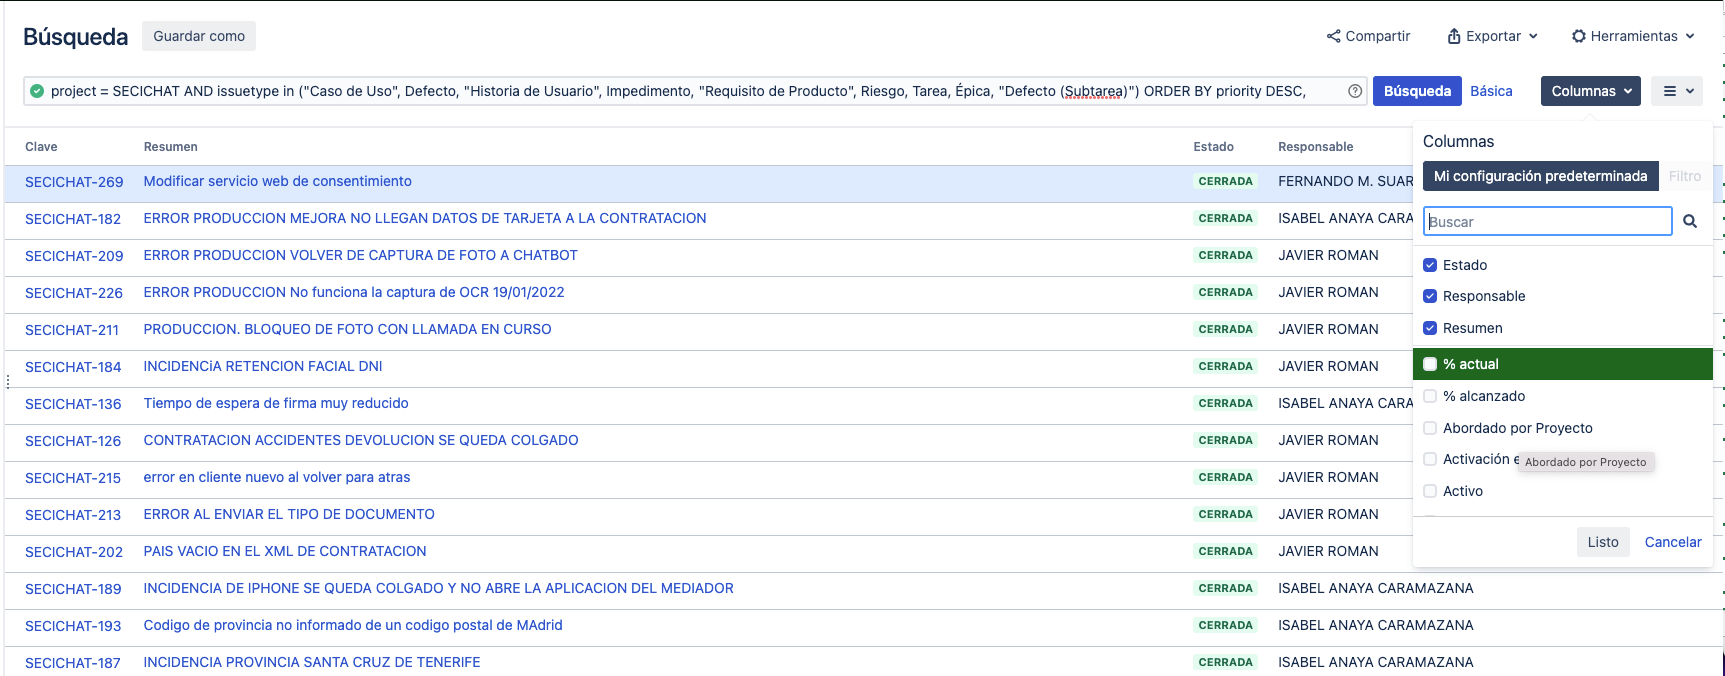Click the green valid-query checkmark icon

coord(37,91)
